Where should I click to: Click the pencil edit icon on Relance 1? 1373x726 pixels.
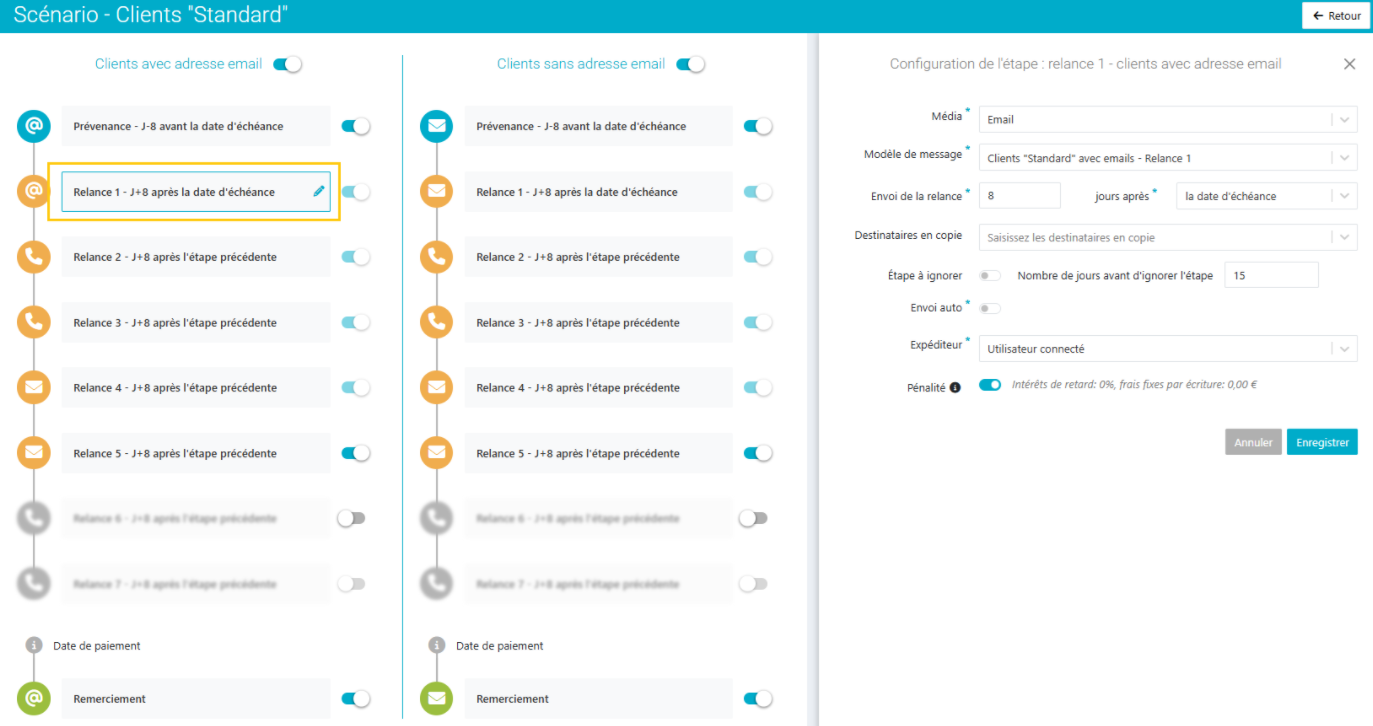pos(319,191)
